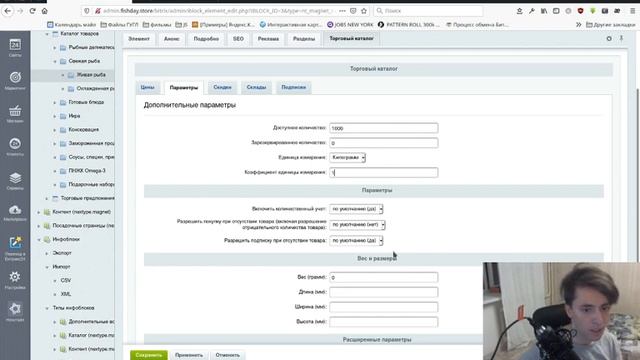Image resolution: width=640 pixels, height=360 pixels.
Task: Collapse the Инфоблоки tree node
Action: 39,239
